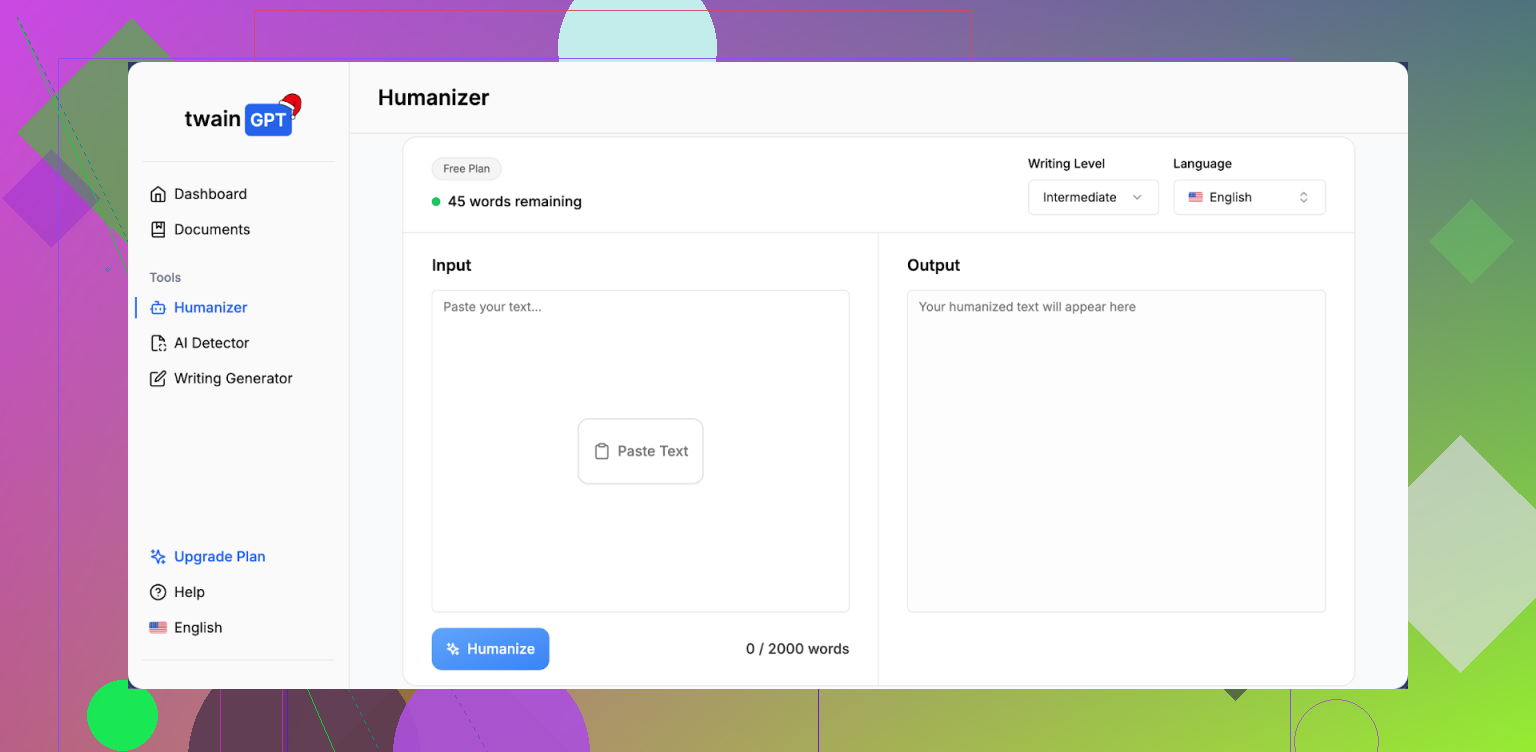Screen dimensions: 1536x752
Task: Switch to the AI Detector tool
Action: coord(211,343)
